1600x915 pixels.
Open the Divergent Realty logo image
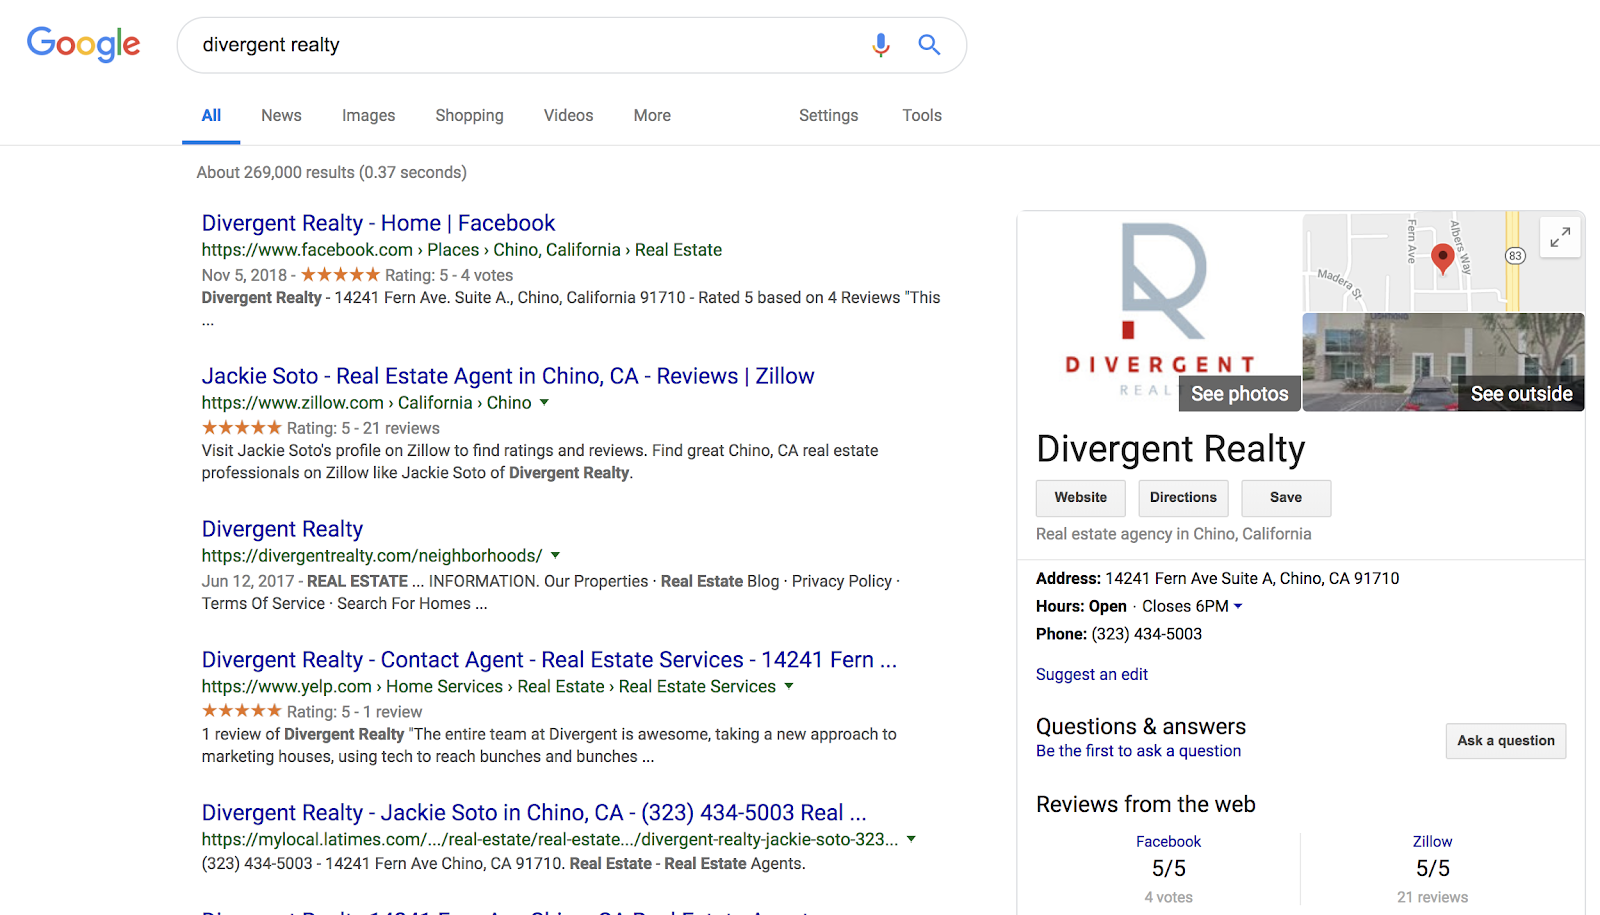pyautogui.click(x=1160, y=311)
